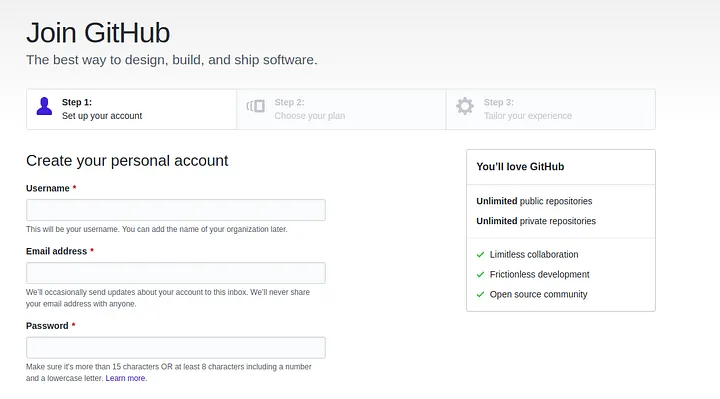The image size is (720, 399).
Task: Select the Step 2 Choose your plan tab
Action: (x=341, y=109)
